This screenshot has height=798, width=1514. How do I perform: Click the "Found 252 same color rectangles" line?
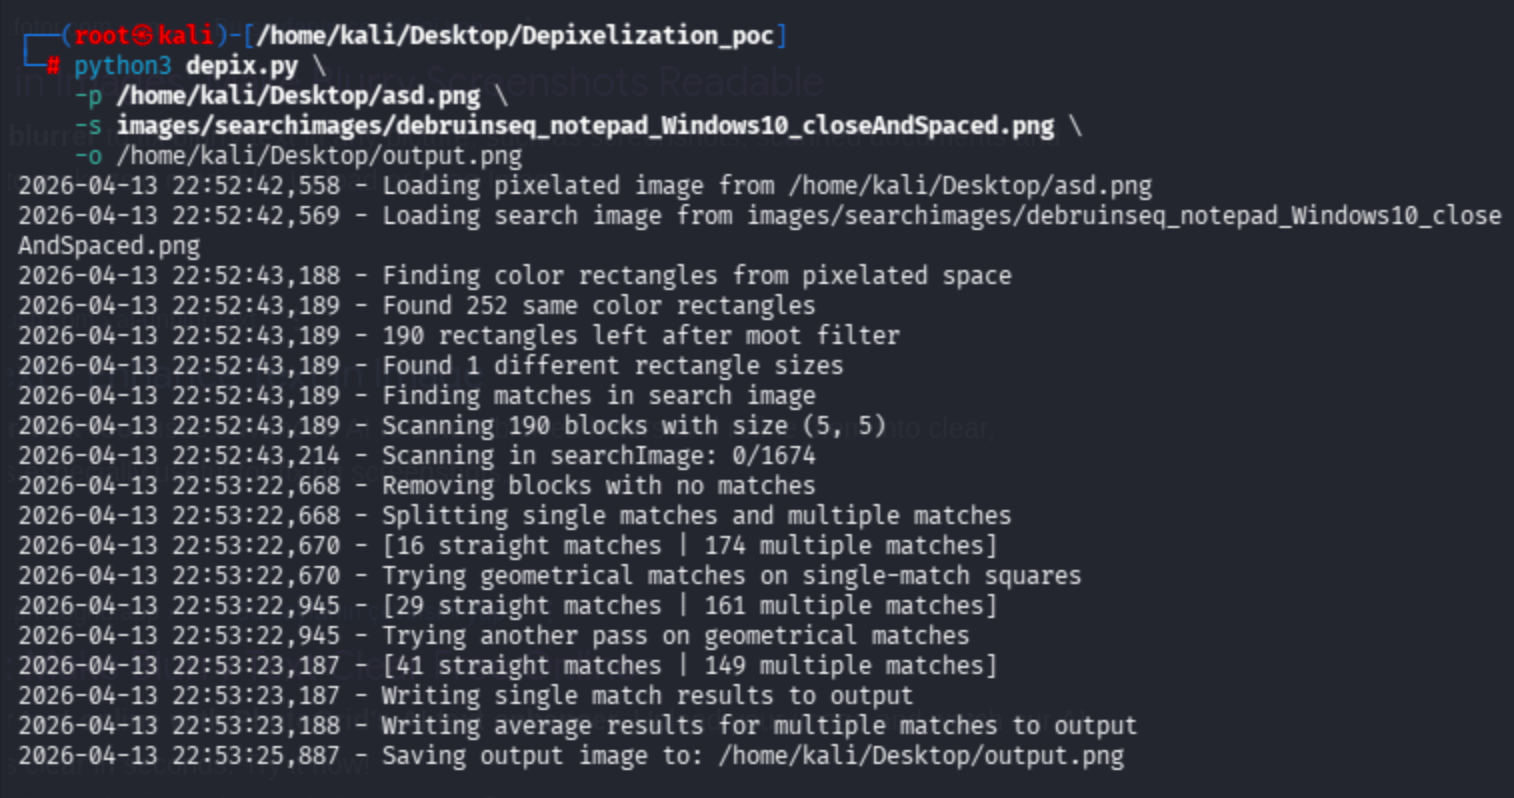pyautogui.click(x=598, y=306)
